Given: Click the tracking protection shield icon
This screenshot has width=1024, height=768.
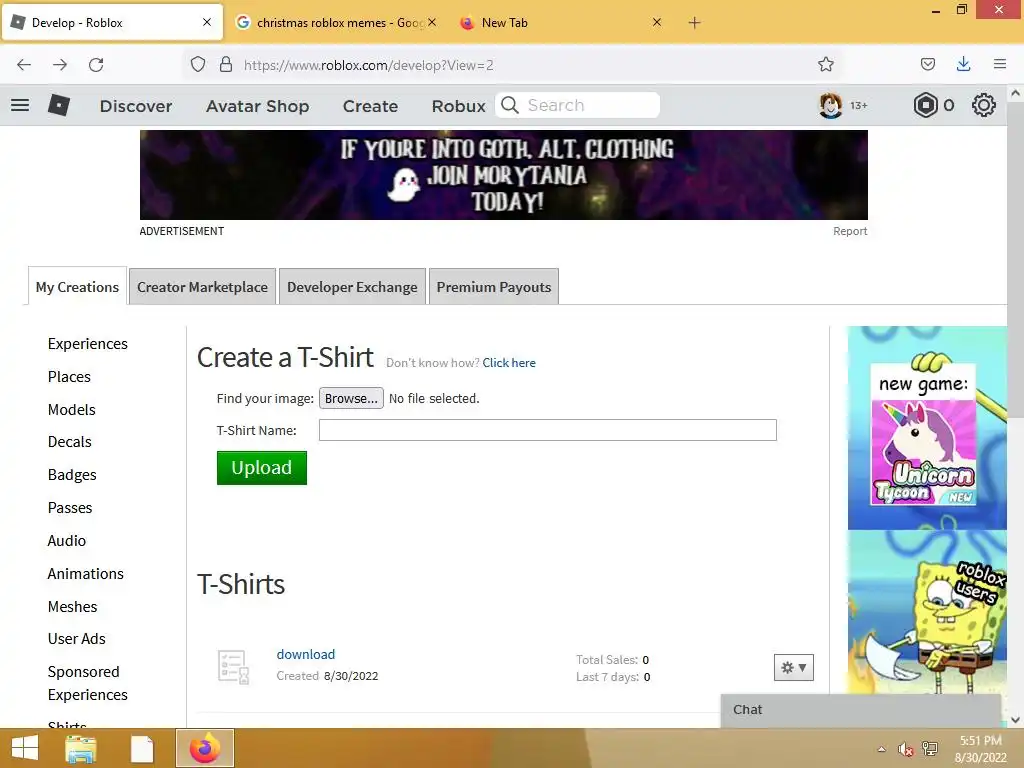Looking at the screenshot, I should [198, 65].
